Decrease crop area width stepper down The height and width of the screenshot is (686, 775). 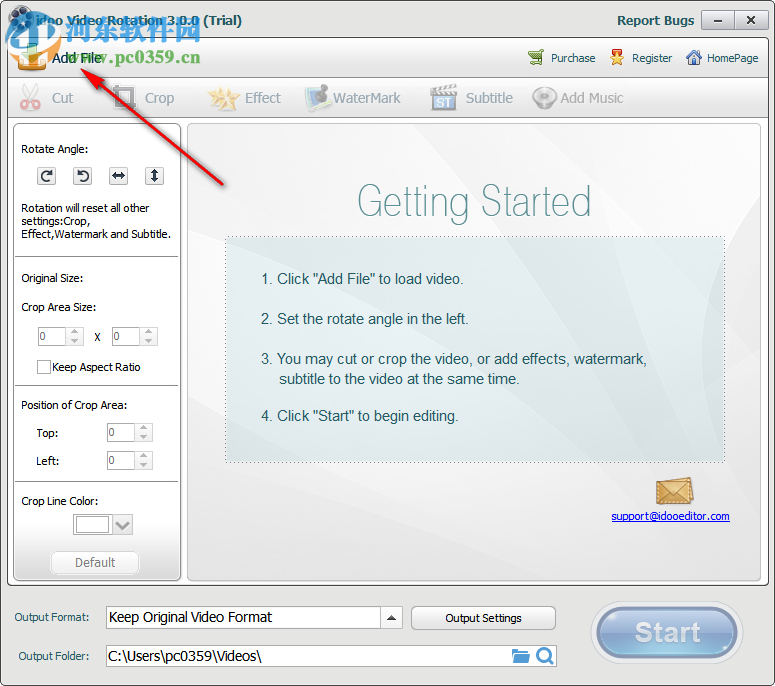pyautogui.click(x=74, y=341)
